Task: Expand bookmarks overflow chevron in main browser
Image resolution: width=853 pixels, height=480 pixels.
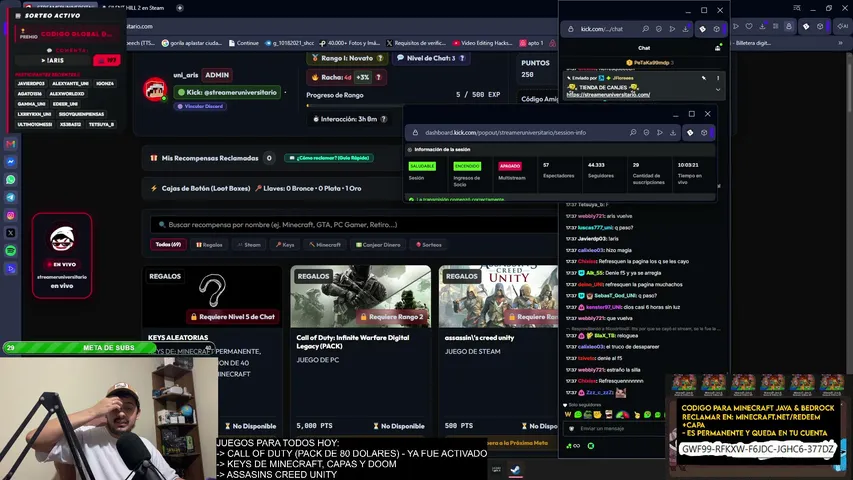Action: [x=840, y=43]
